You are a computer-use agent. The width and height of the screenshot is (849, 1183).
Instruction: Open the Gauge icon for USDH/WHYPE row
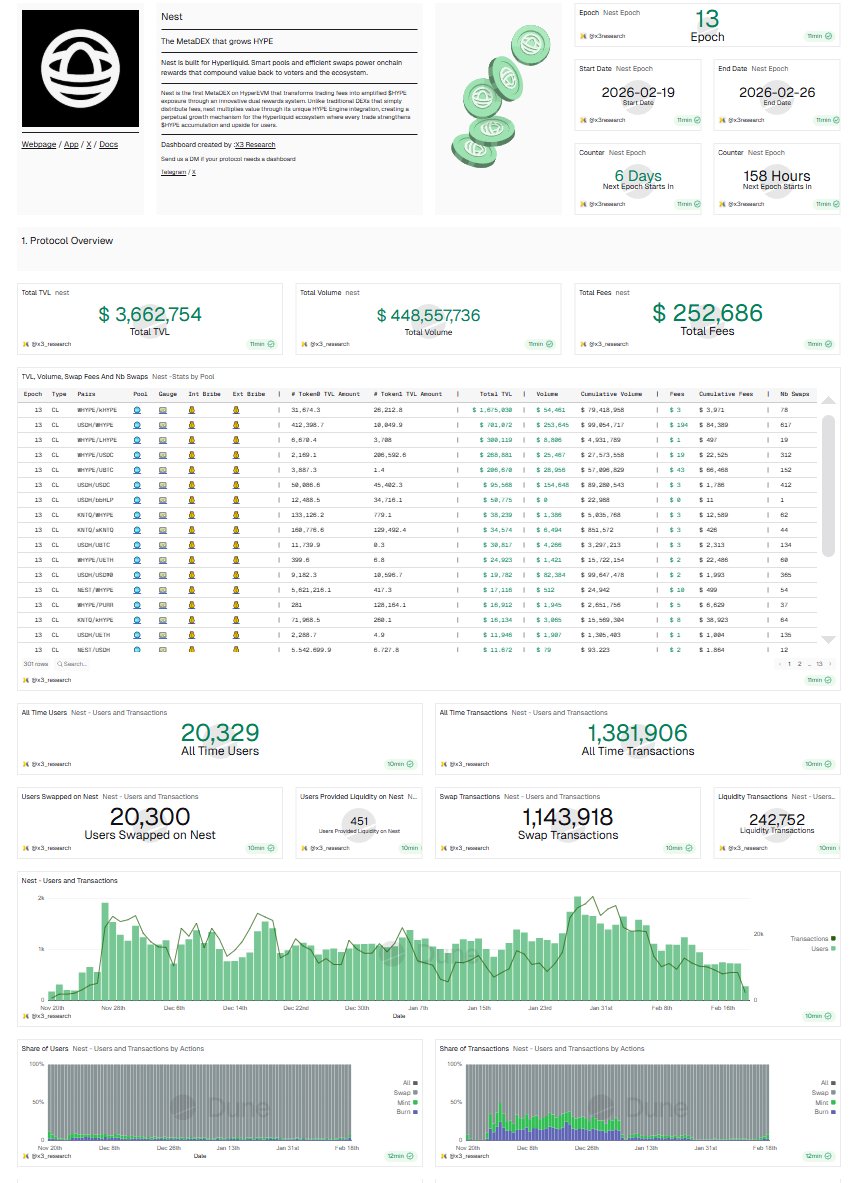tap(162, 425)
